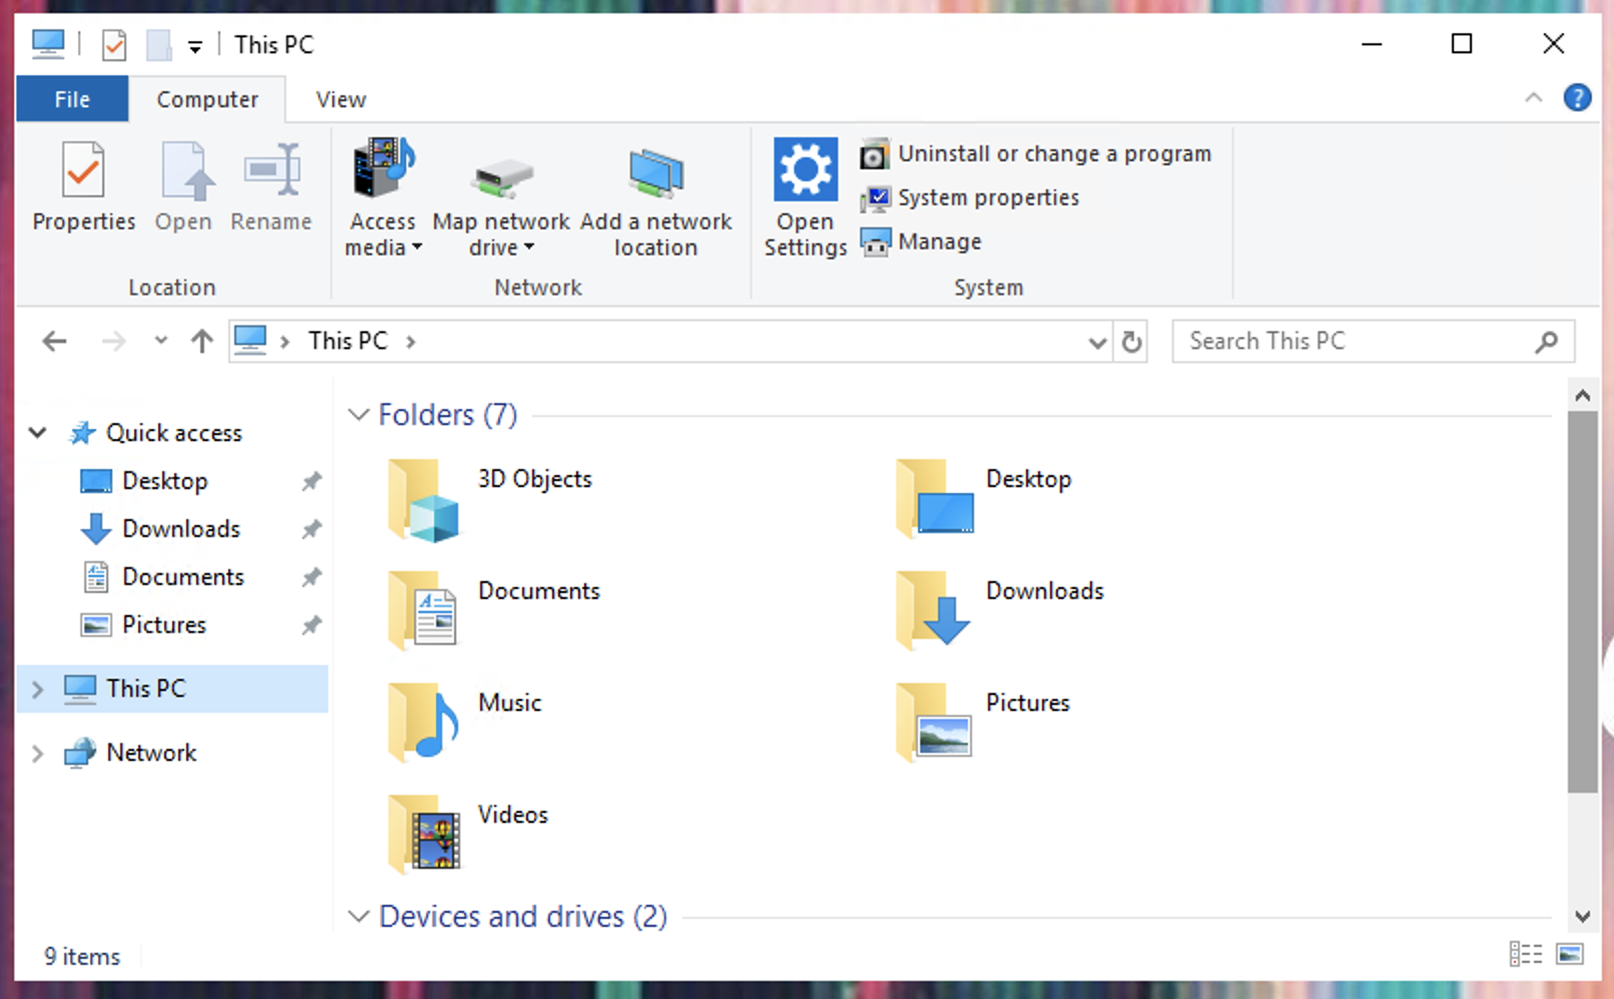Click Add a network location icon

click(x=656, y=172)
